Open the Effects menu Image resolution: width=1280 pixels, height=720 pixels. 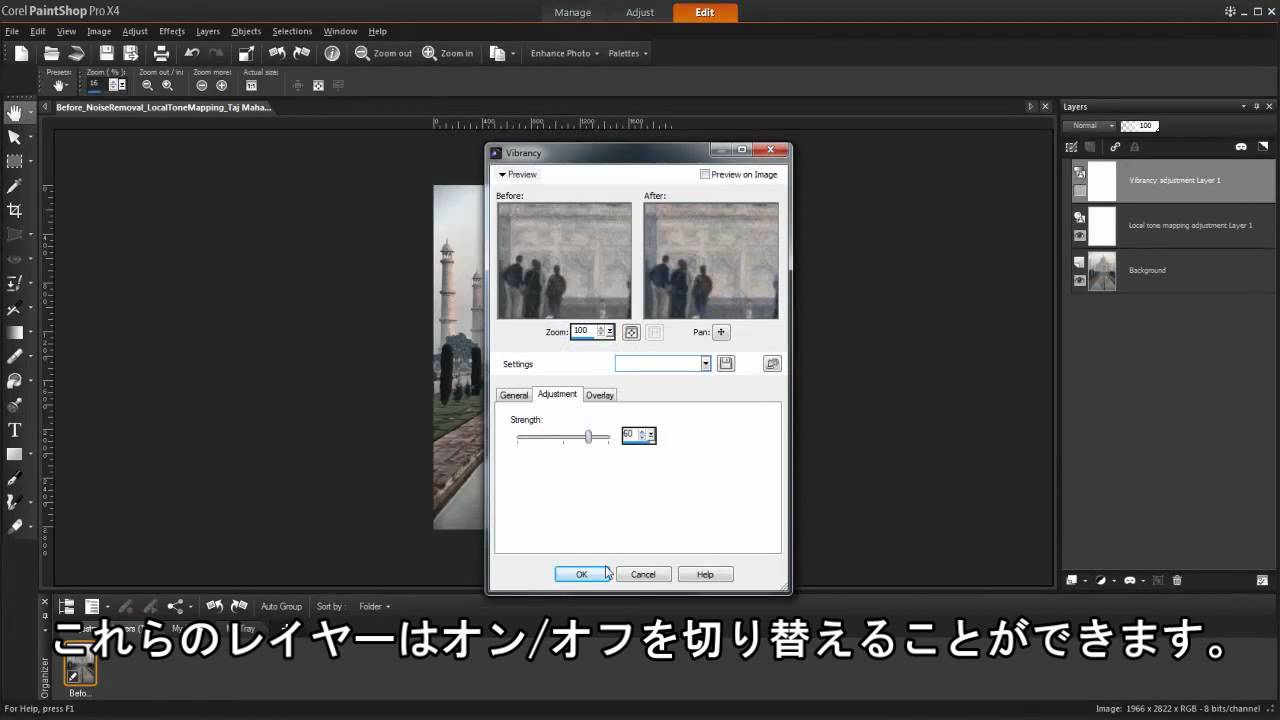172,31
